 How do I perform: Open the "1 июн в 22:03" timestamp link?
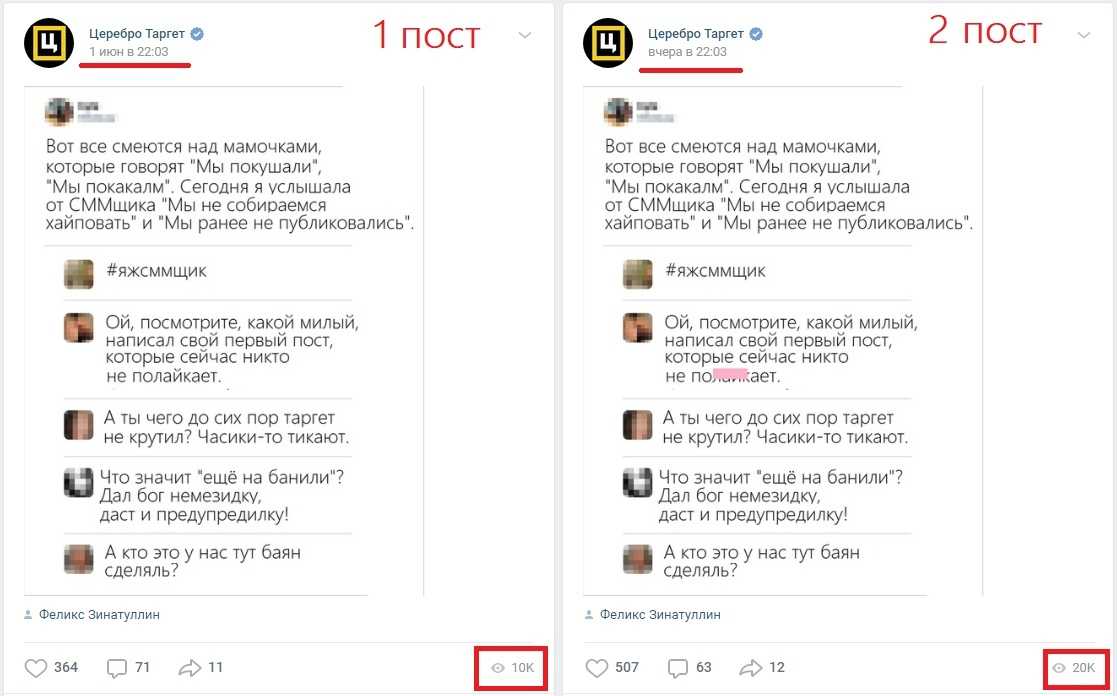(129, 51)
